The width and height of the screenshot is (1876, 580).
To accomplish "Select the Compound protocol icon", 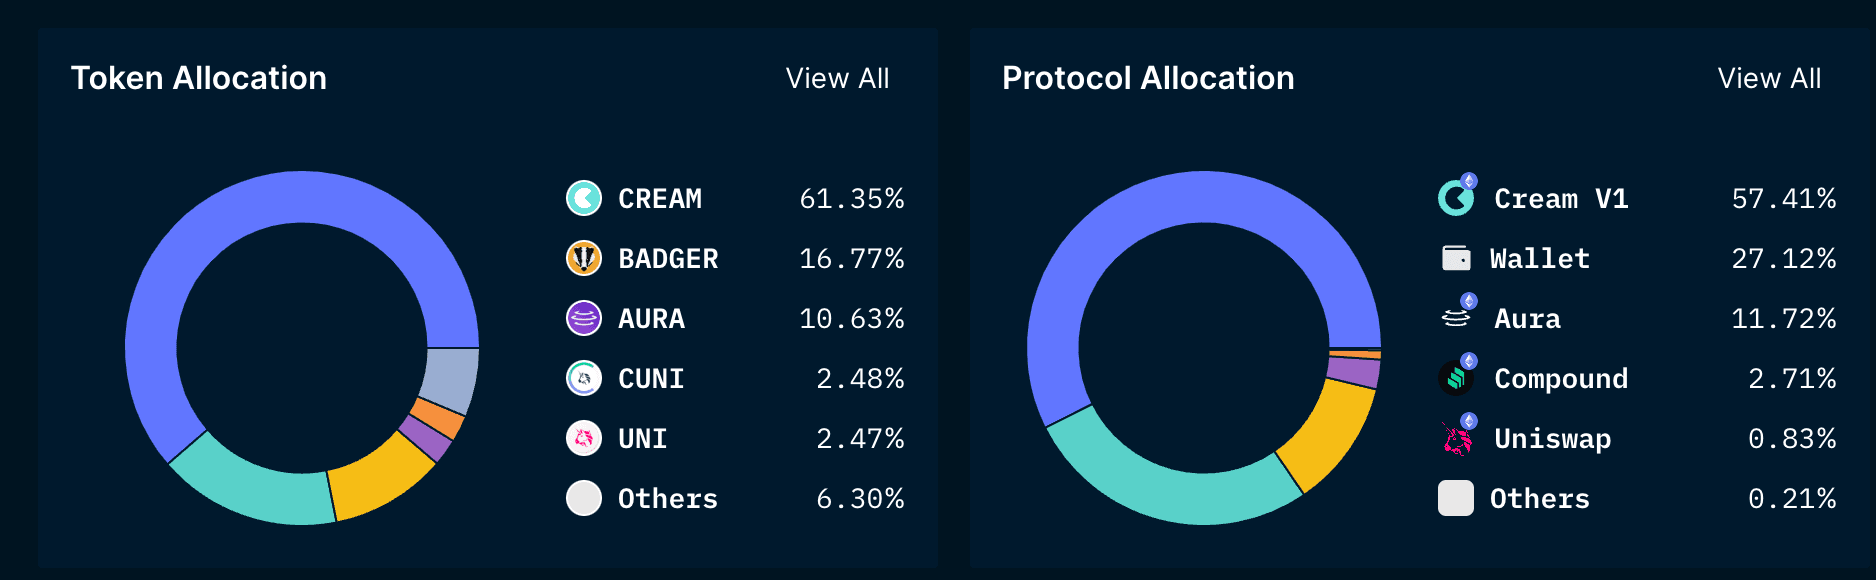I will tap(1458, 378).
